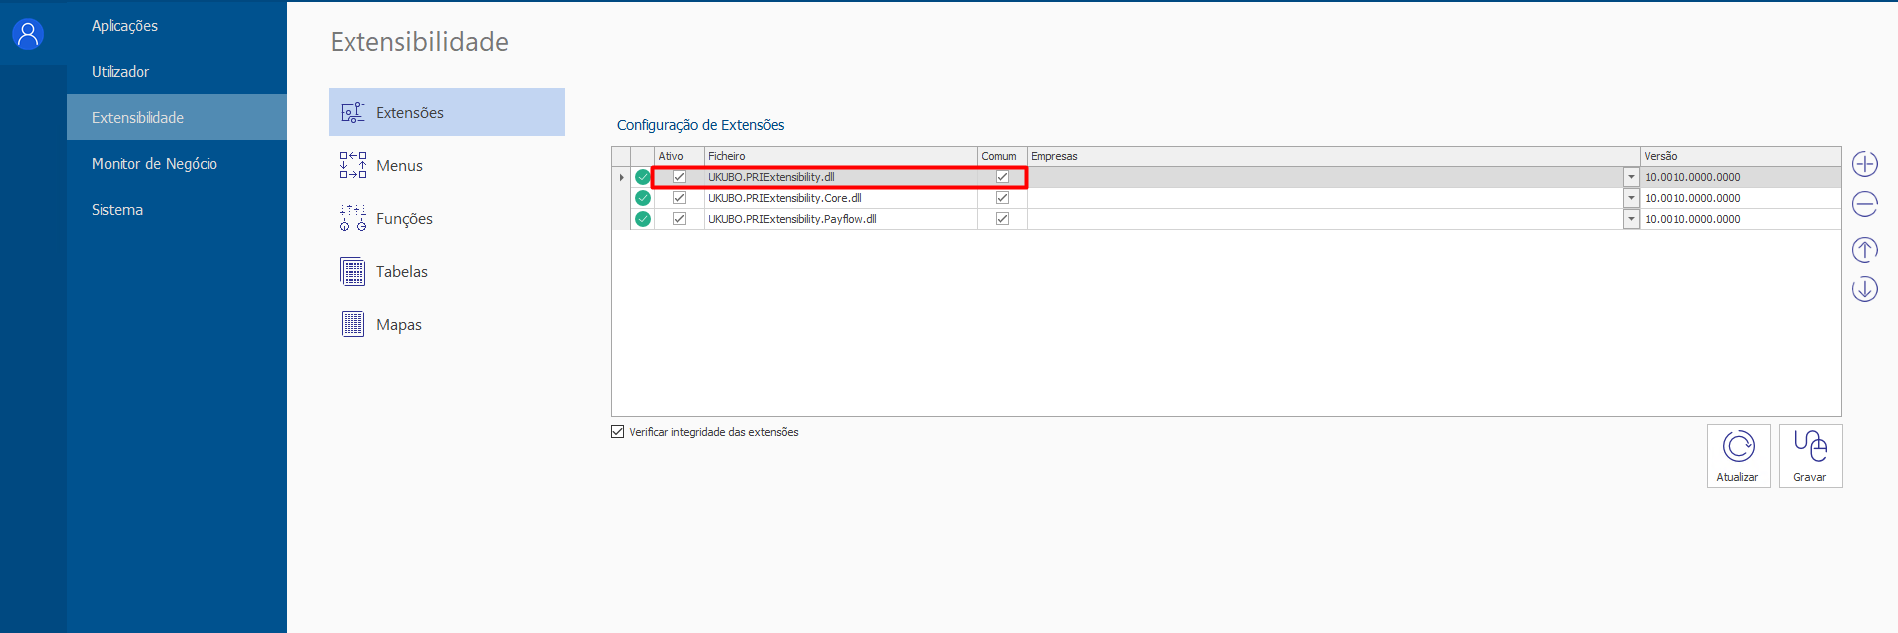
Task: Move extension up with arrow icon
Action: (1864, 250)
